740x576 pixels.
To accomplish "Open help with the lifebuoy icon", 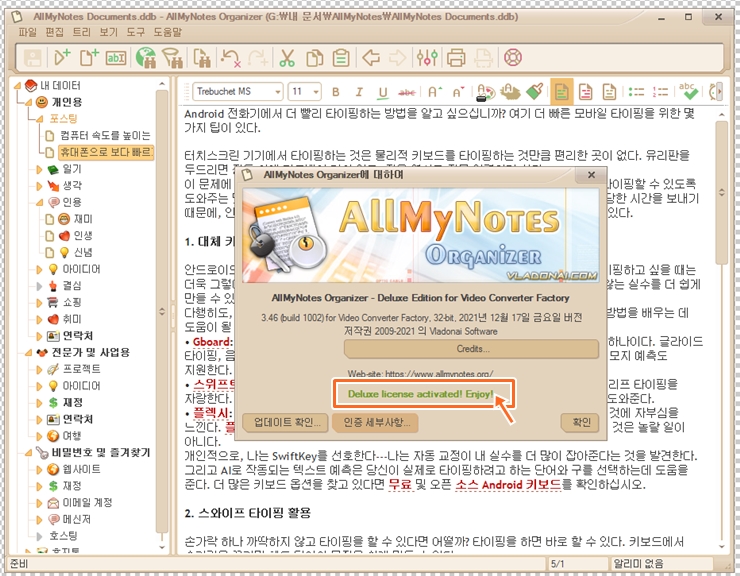I will (x=513, y=58).
